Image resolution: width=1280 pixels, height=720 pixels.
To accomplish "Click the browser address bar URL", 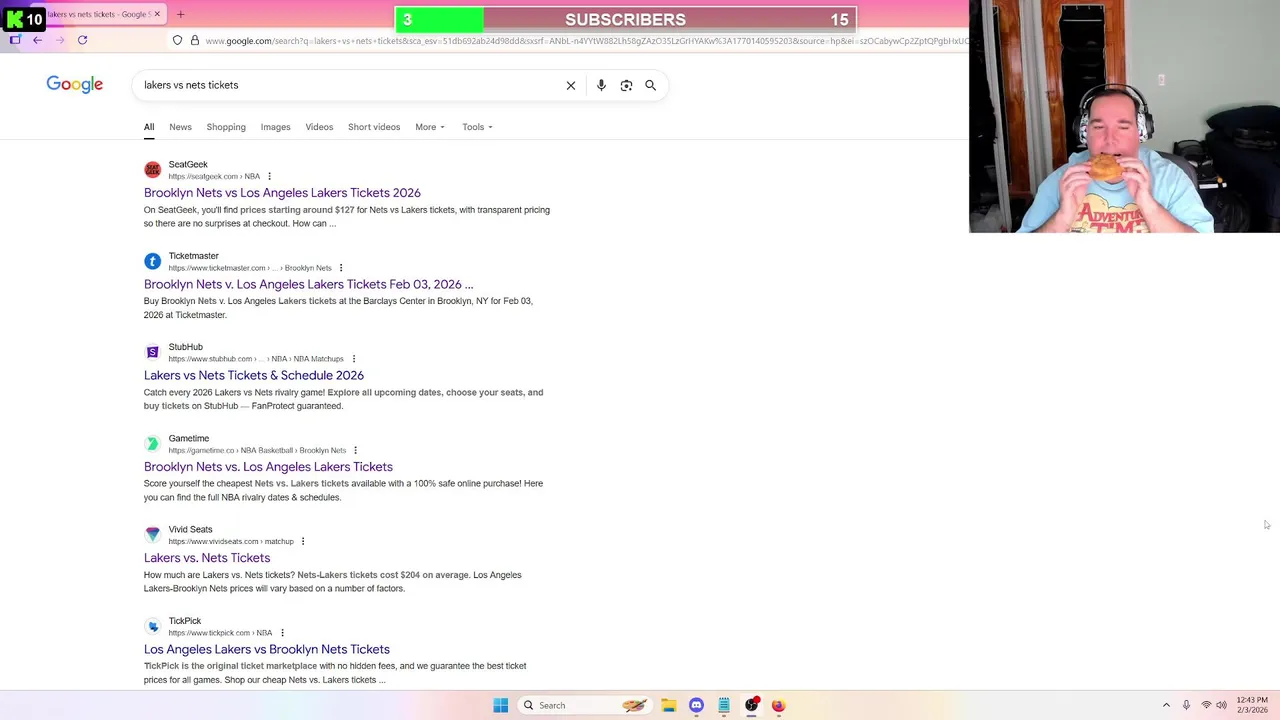I will [x=585, y=41].
